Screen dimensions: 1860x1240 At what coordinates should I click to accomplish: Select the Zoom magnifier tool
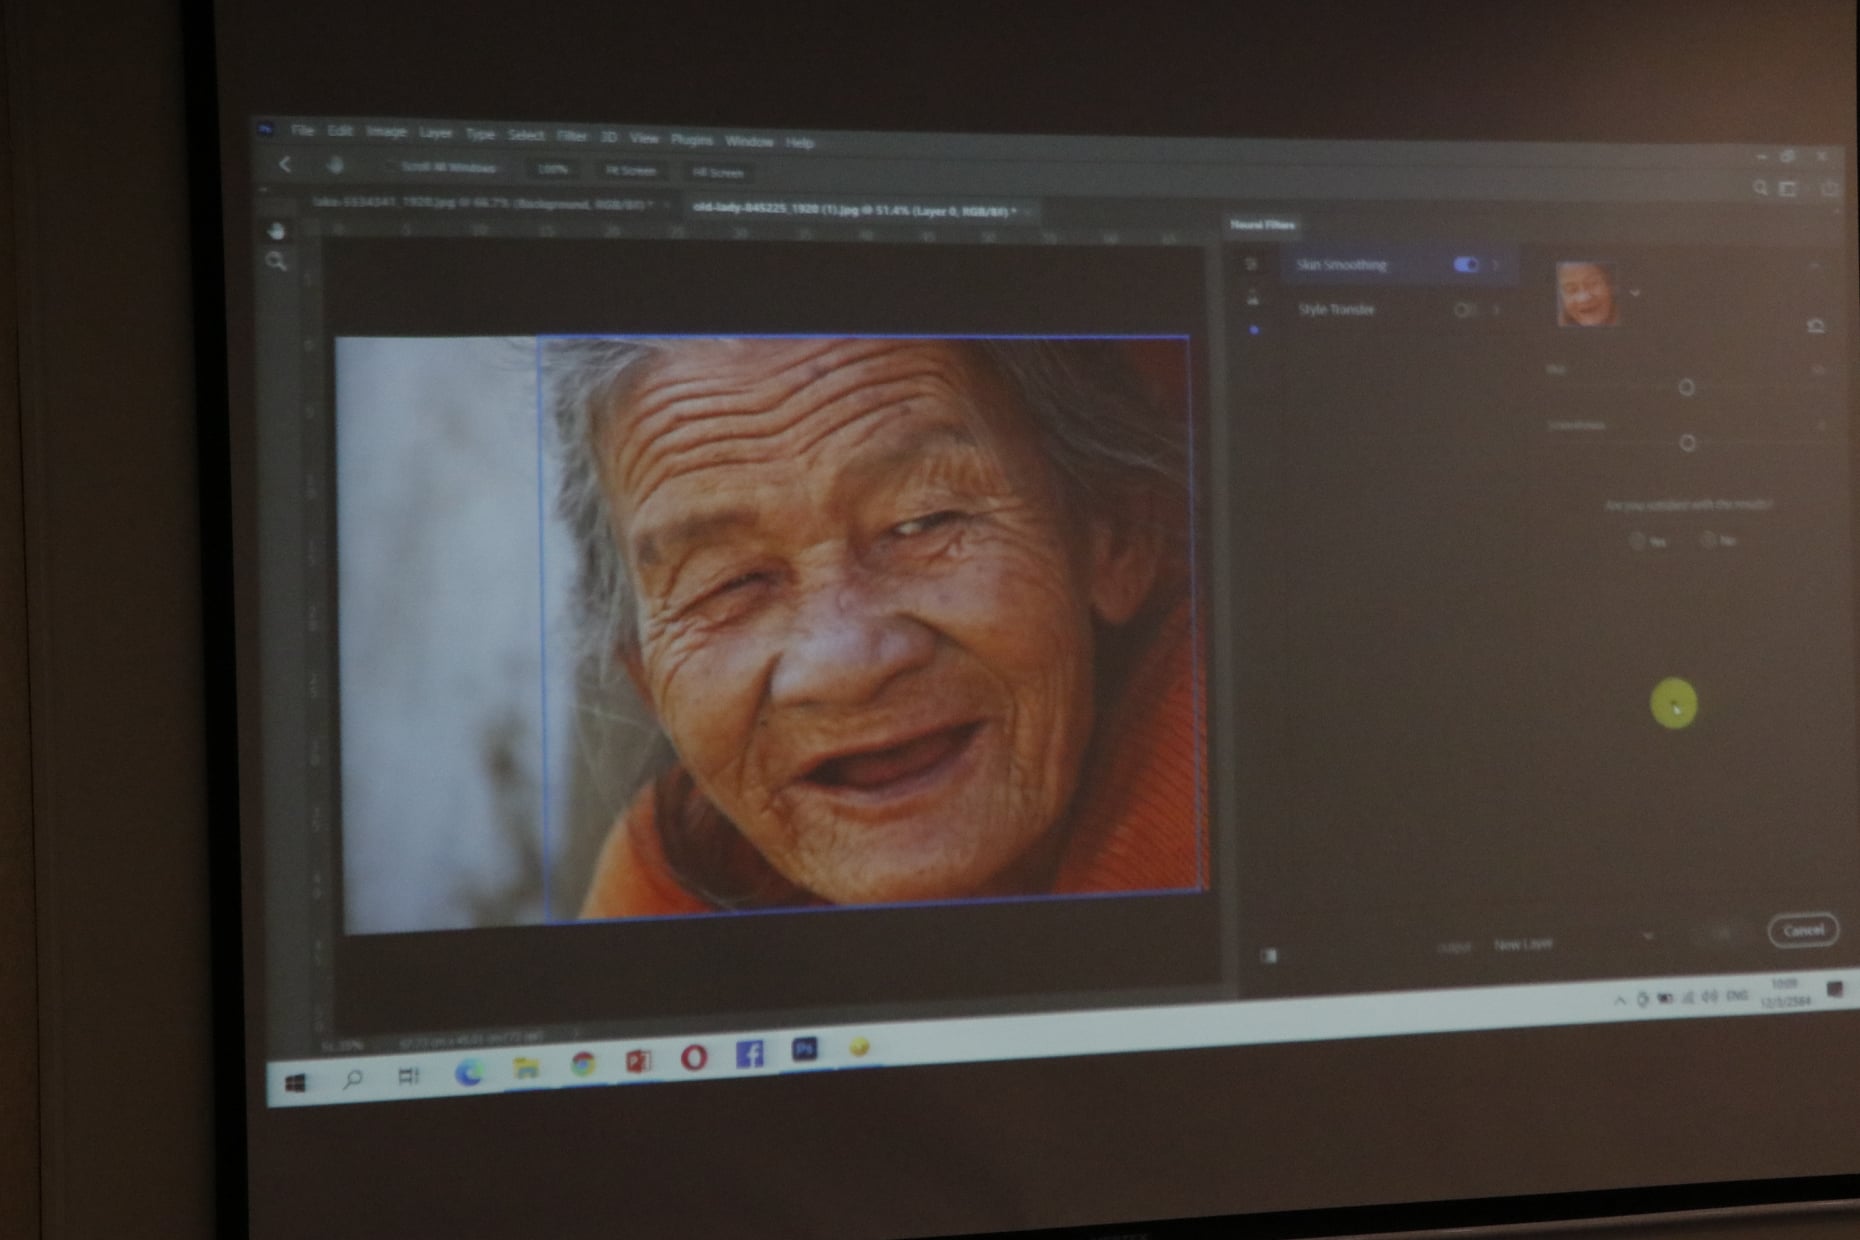coord(277,262)
